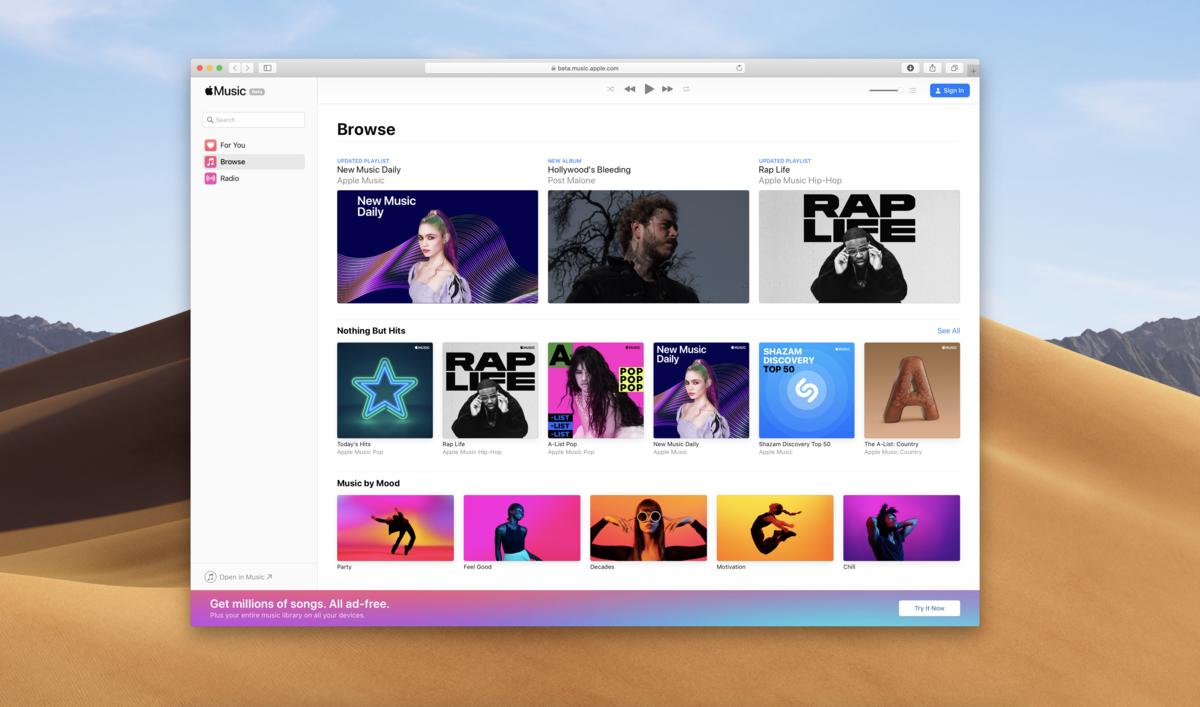Open the Safari share icon

pyautogui.click(x=932, y=68)
